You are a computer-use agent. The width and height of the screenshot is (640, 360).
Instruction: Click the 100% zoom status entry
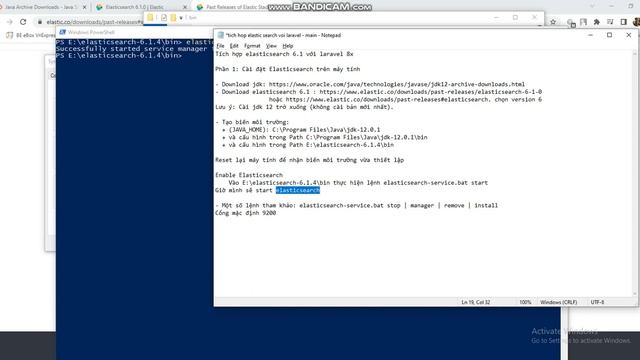[x=525, y=302]
